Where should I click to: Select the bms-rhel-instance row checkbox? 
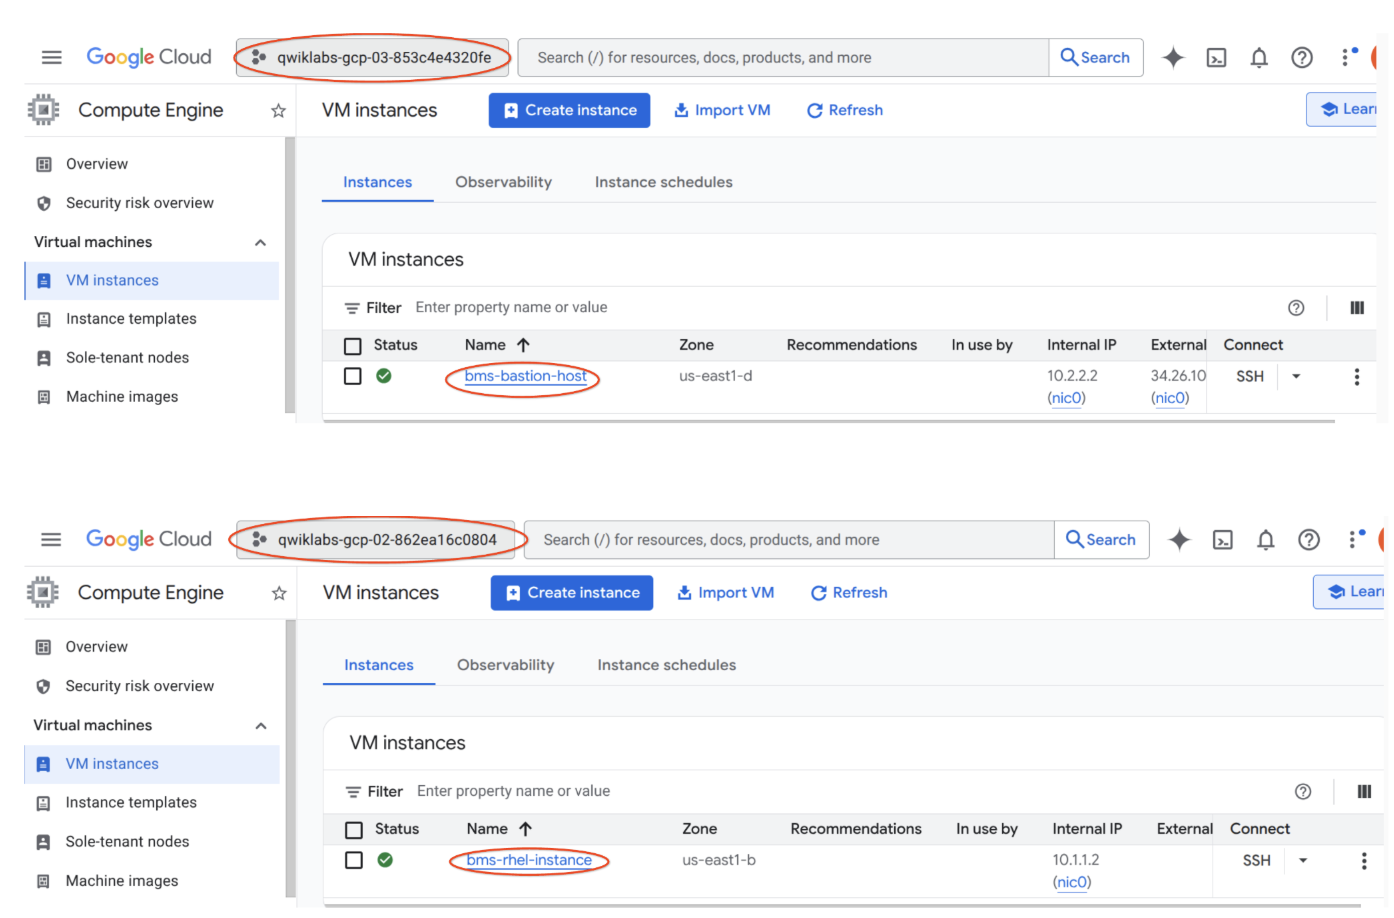[355, 860]
